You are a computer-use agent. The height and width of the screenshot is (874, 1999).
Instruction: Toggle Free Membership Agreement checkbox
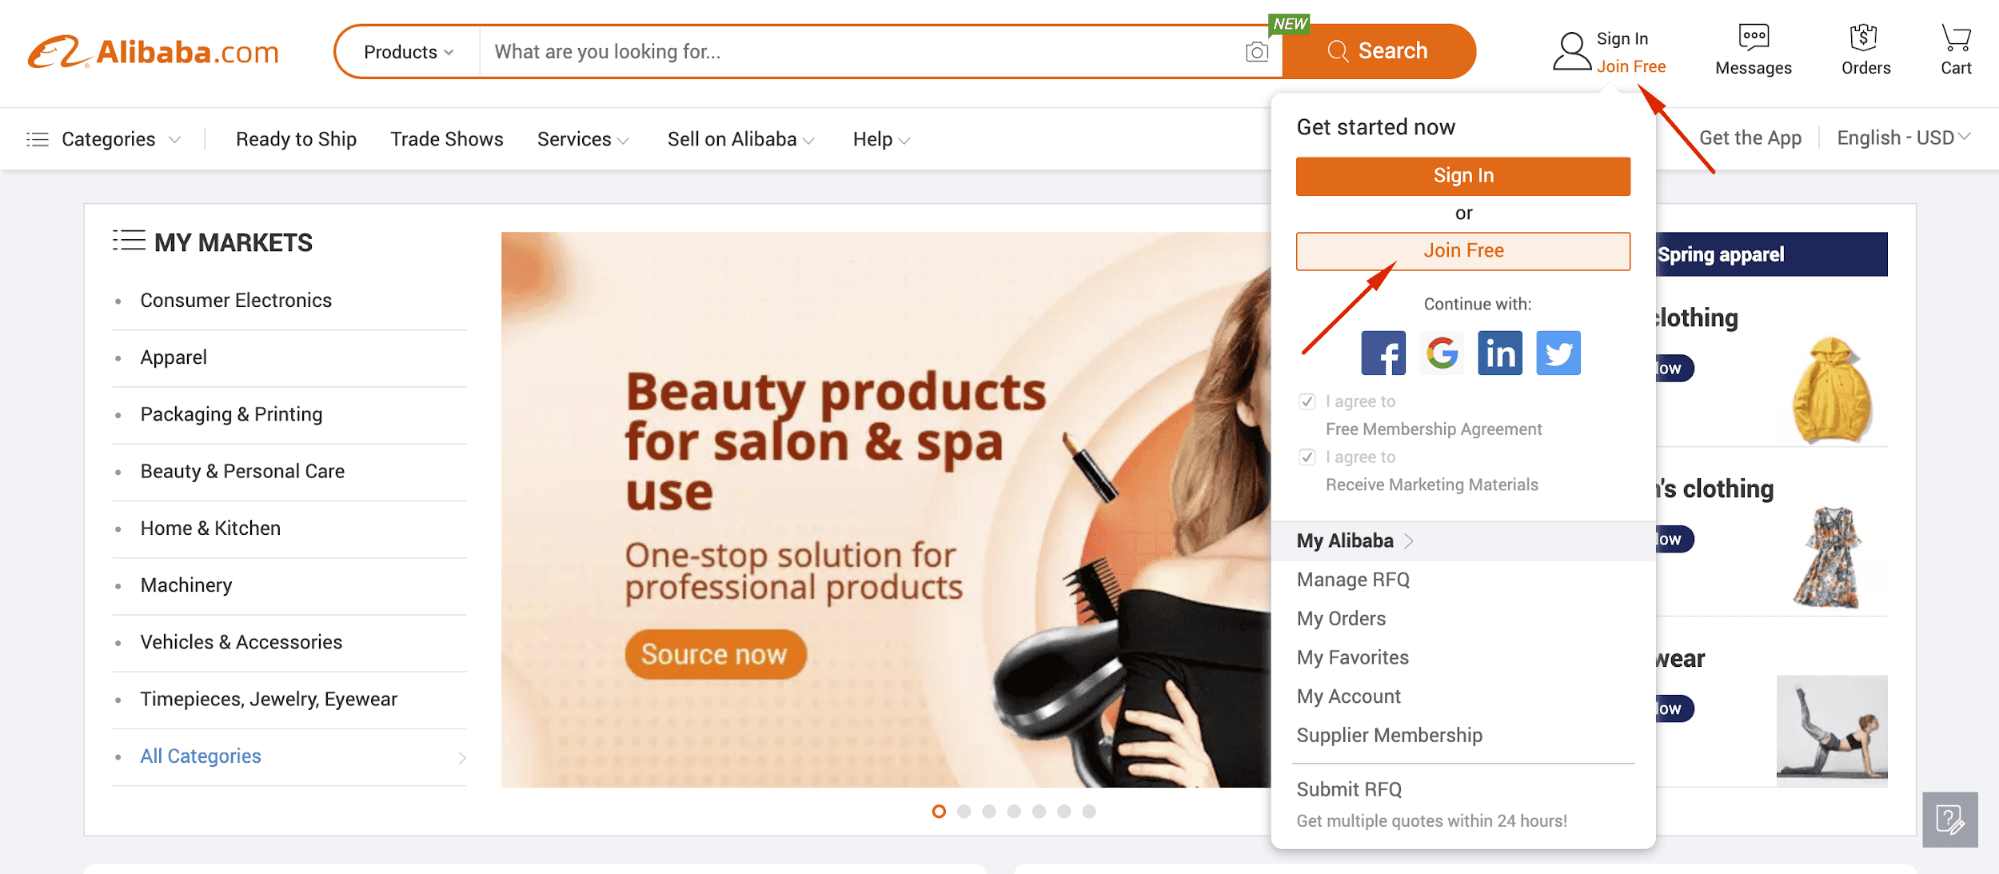click(1307, 401)
